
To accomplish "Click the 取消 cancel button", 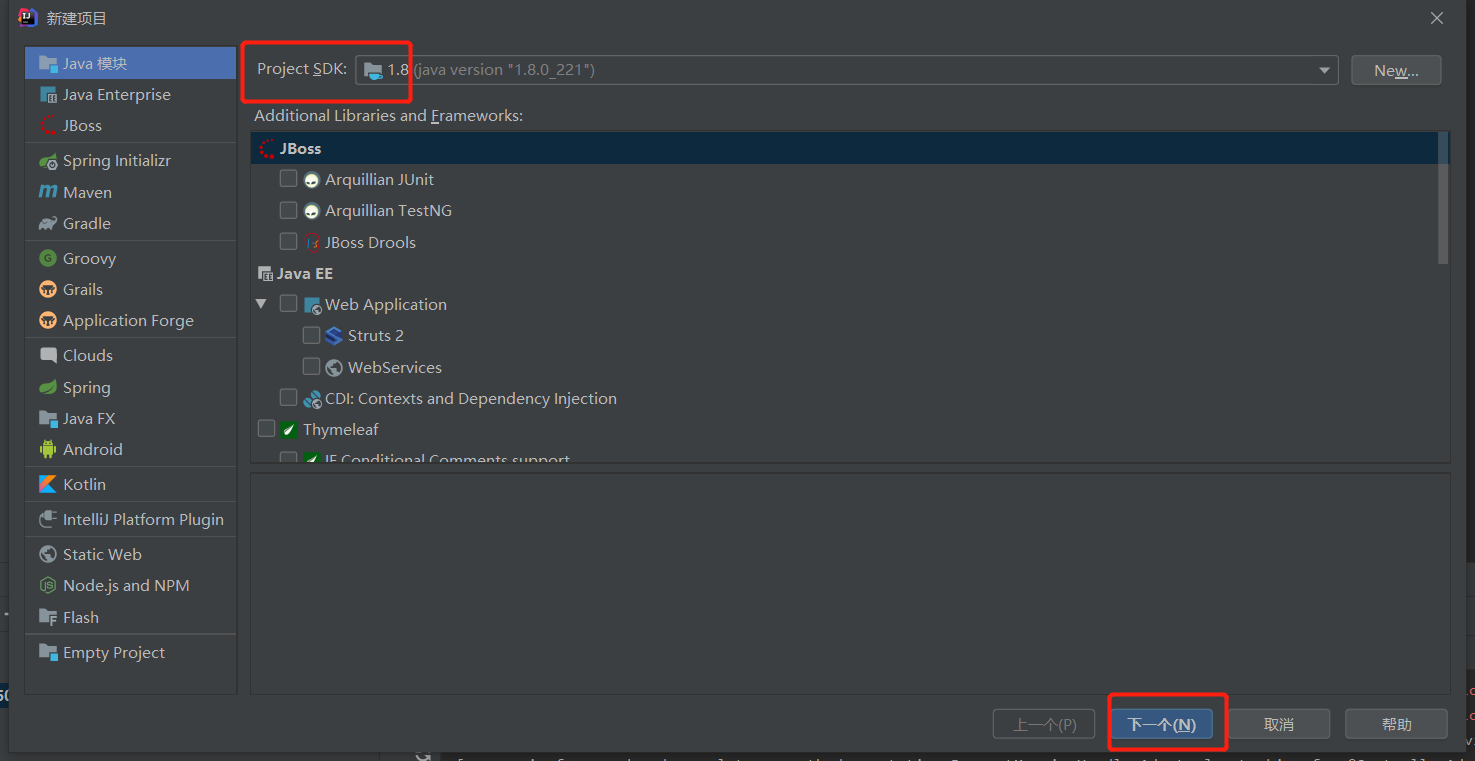I will point(1279,724).
